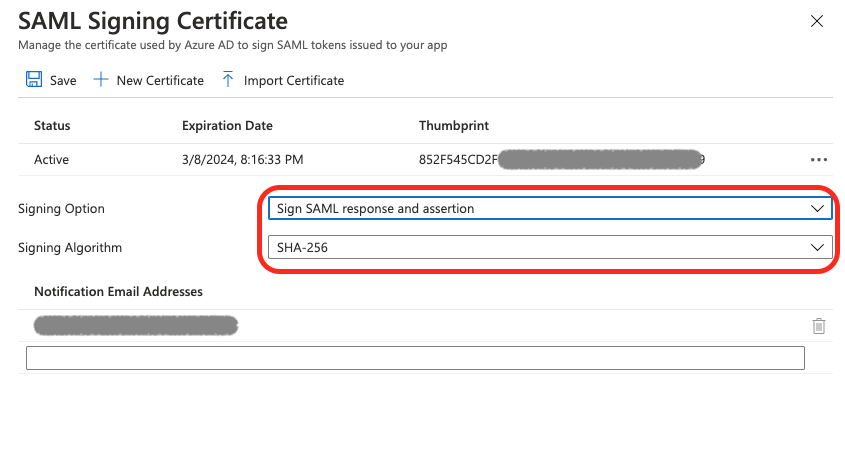Expand the Signing Option dropdown chevron
This screenshot has height=450, width=845.
click(817, 209)
